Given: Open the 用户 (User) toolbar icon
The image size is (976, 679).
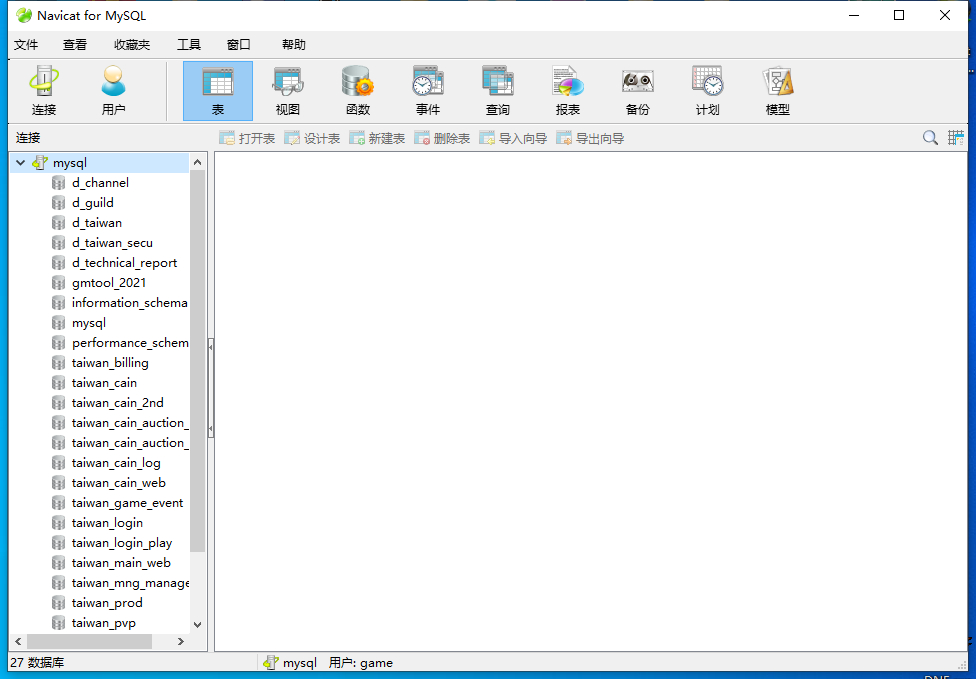Looking at the screenshot, I should [x=113, y=91].
